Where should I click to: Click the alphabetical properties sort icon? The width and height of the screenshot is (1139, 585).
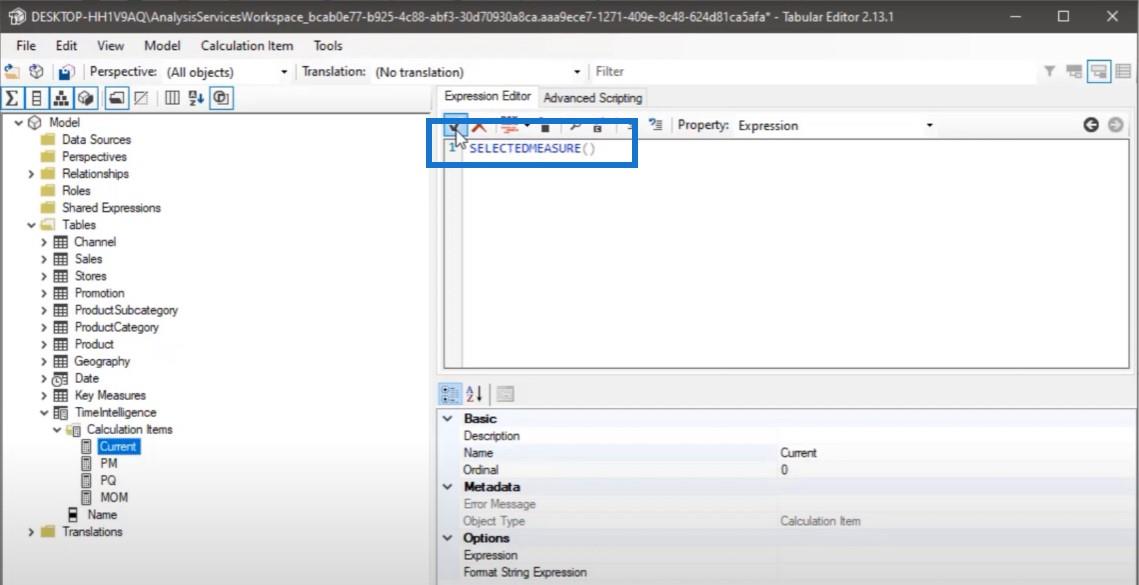[x=474, y=394]
